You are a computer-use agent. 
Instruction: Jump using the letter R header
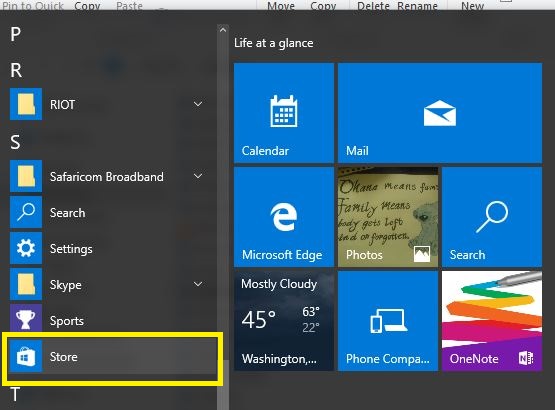(x=16, y=70)
